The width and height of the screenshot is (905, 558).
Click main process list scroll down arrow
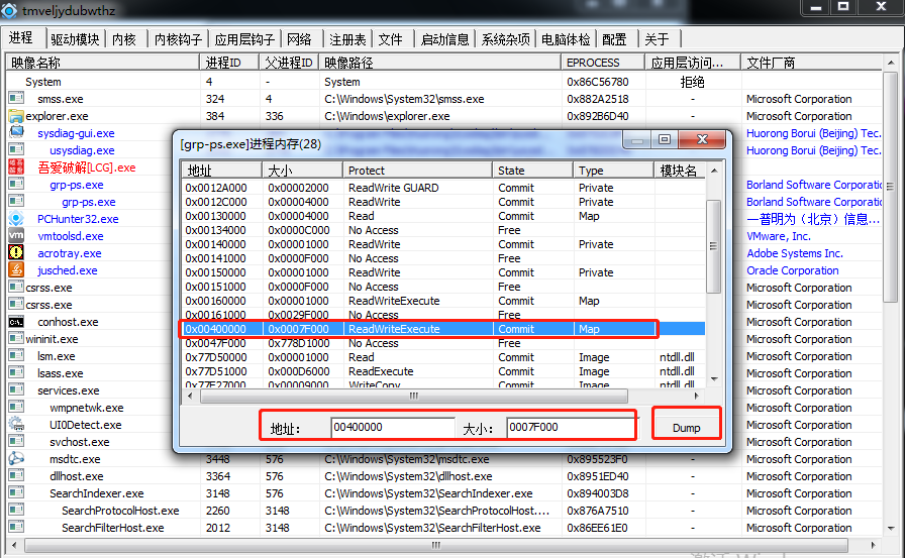tap(891, 528)
